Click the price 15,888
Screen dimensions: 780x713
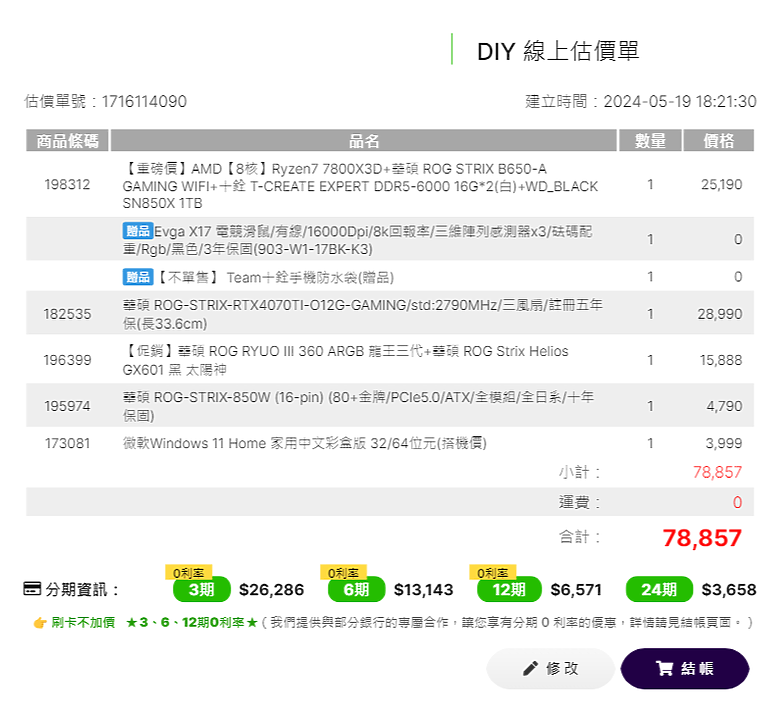point(721,360)
